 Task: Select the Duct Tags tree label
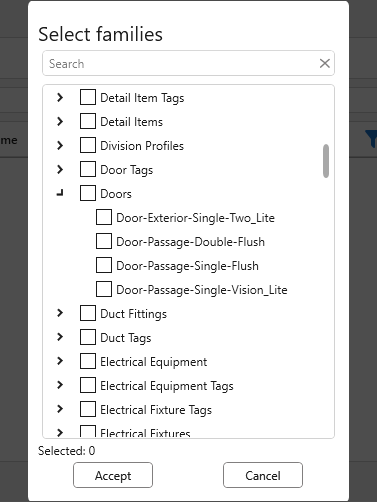tap(126, 338)
